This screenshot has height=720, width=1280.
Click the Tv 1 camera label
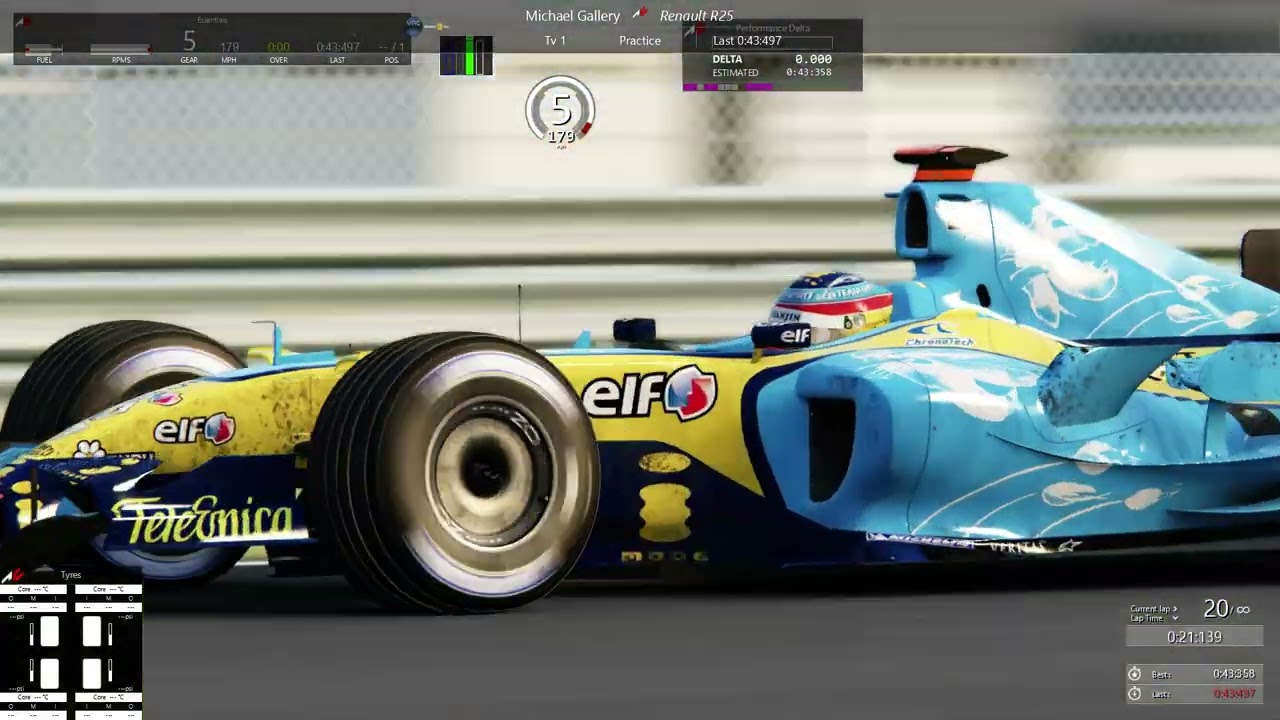[555, 41]
